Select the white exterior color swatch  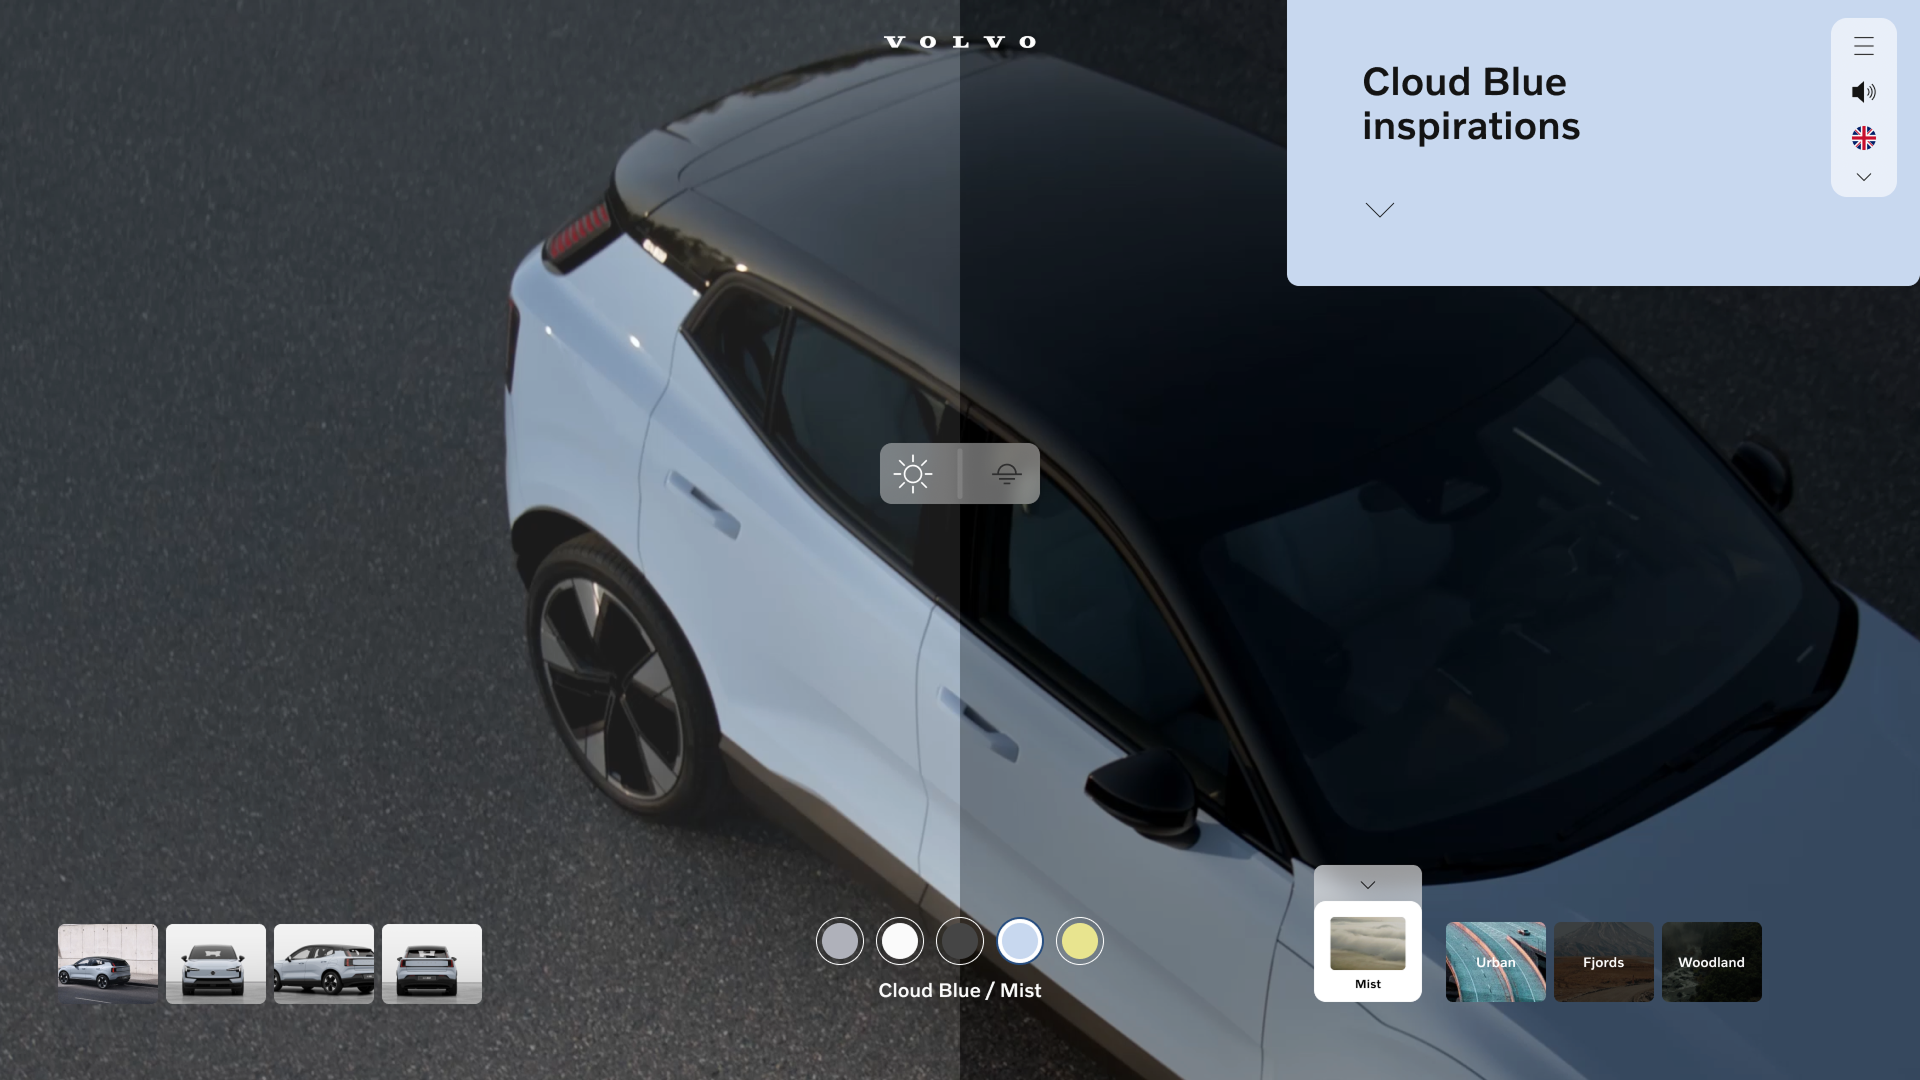pos(900,941)
